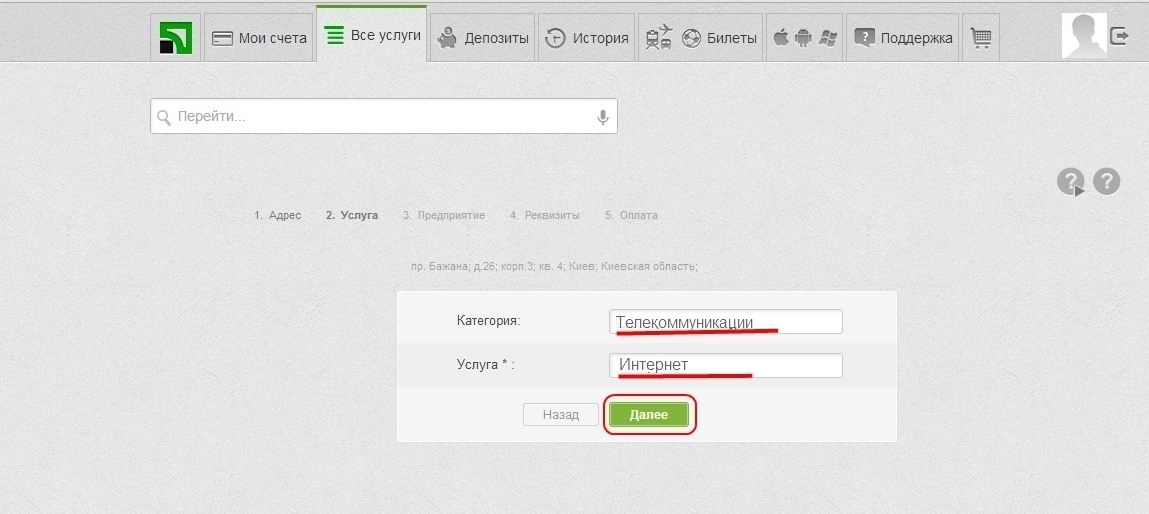Click the speech bubble Поддержка icon

click(865, 38)
